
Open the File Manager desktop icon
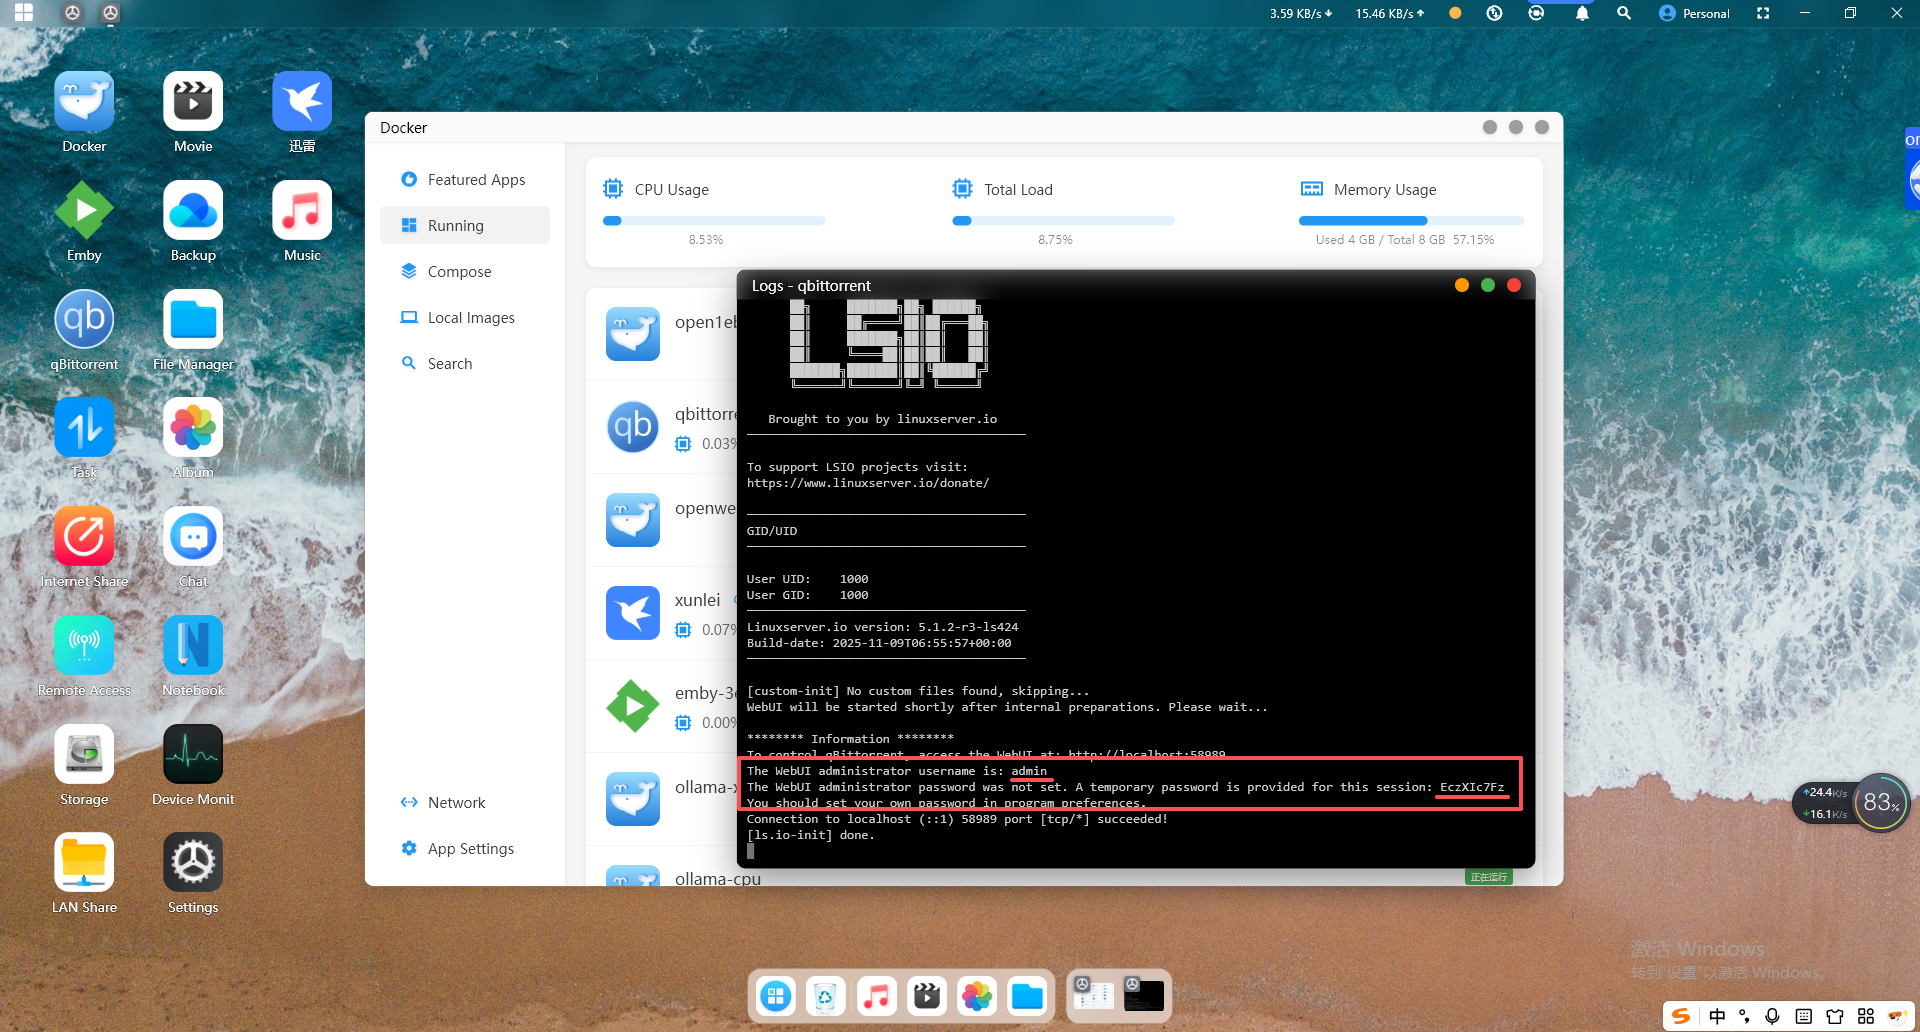[x=193, y=320]
